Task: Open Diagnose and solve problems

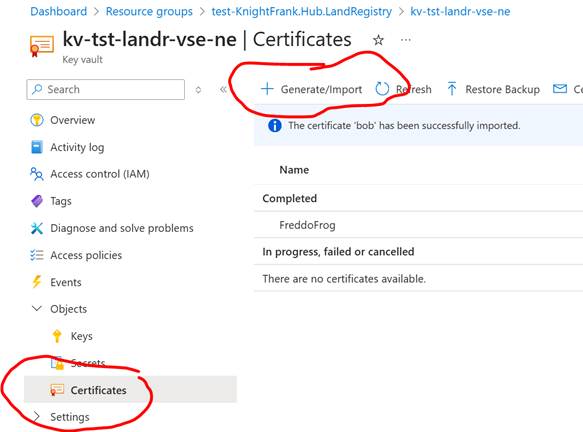Action: pos(122,228)
